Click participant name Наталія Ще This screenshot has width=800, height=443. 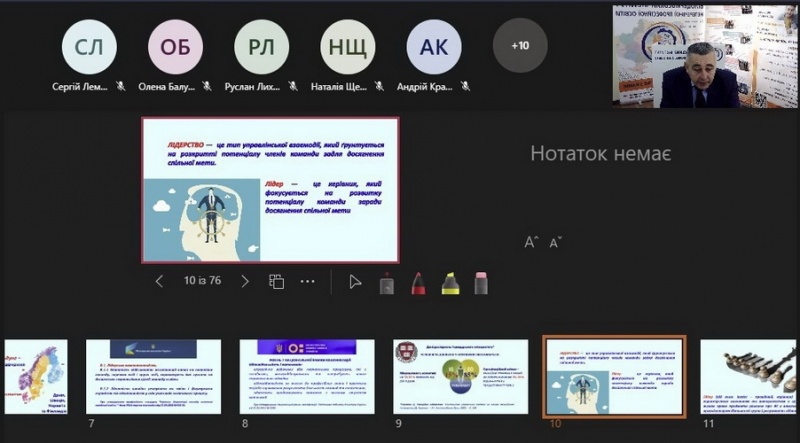pyautogui.click(x=339, y=87)
